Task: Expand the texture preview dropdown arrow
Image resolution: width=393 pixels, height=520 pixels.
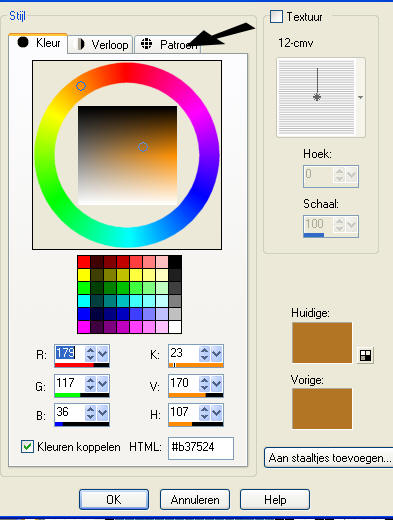Action: (x=360, y=98)
